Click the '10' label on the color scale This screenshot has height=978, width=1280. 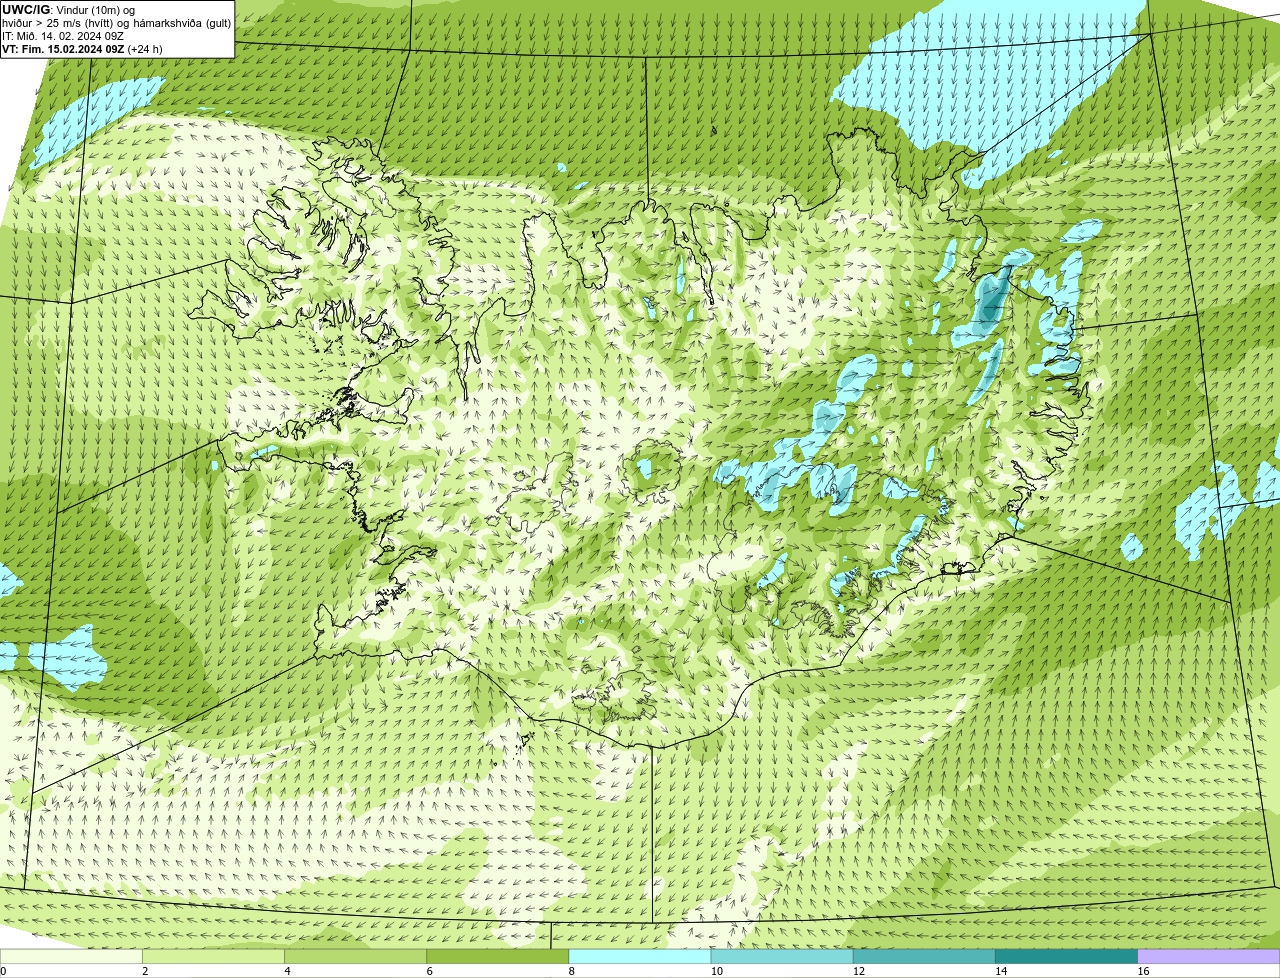[717, 971]
